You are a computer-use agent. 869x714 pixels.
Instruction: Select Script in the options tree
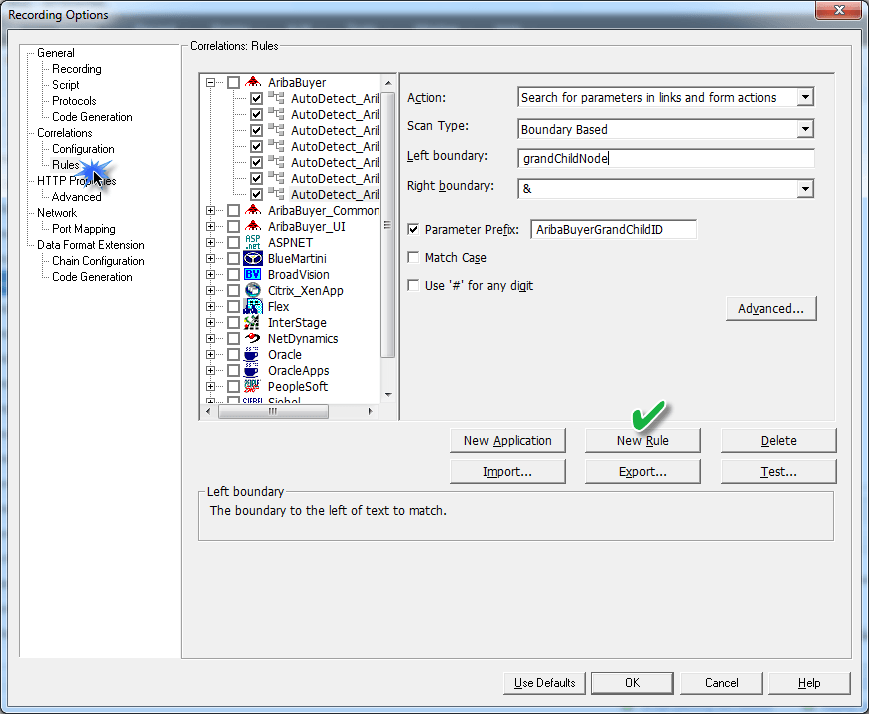[65, 85]
